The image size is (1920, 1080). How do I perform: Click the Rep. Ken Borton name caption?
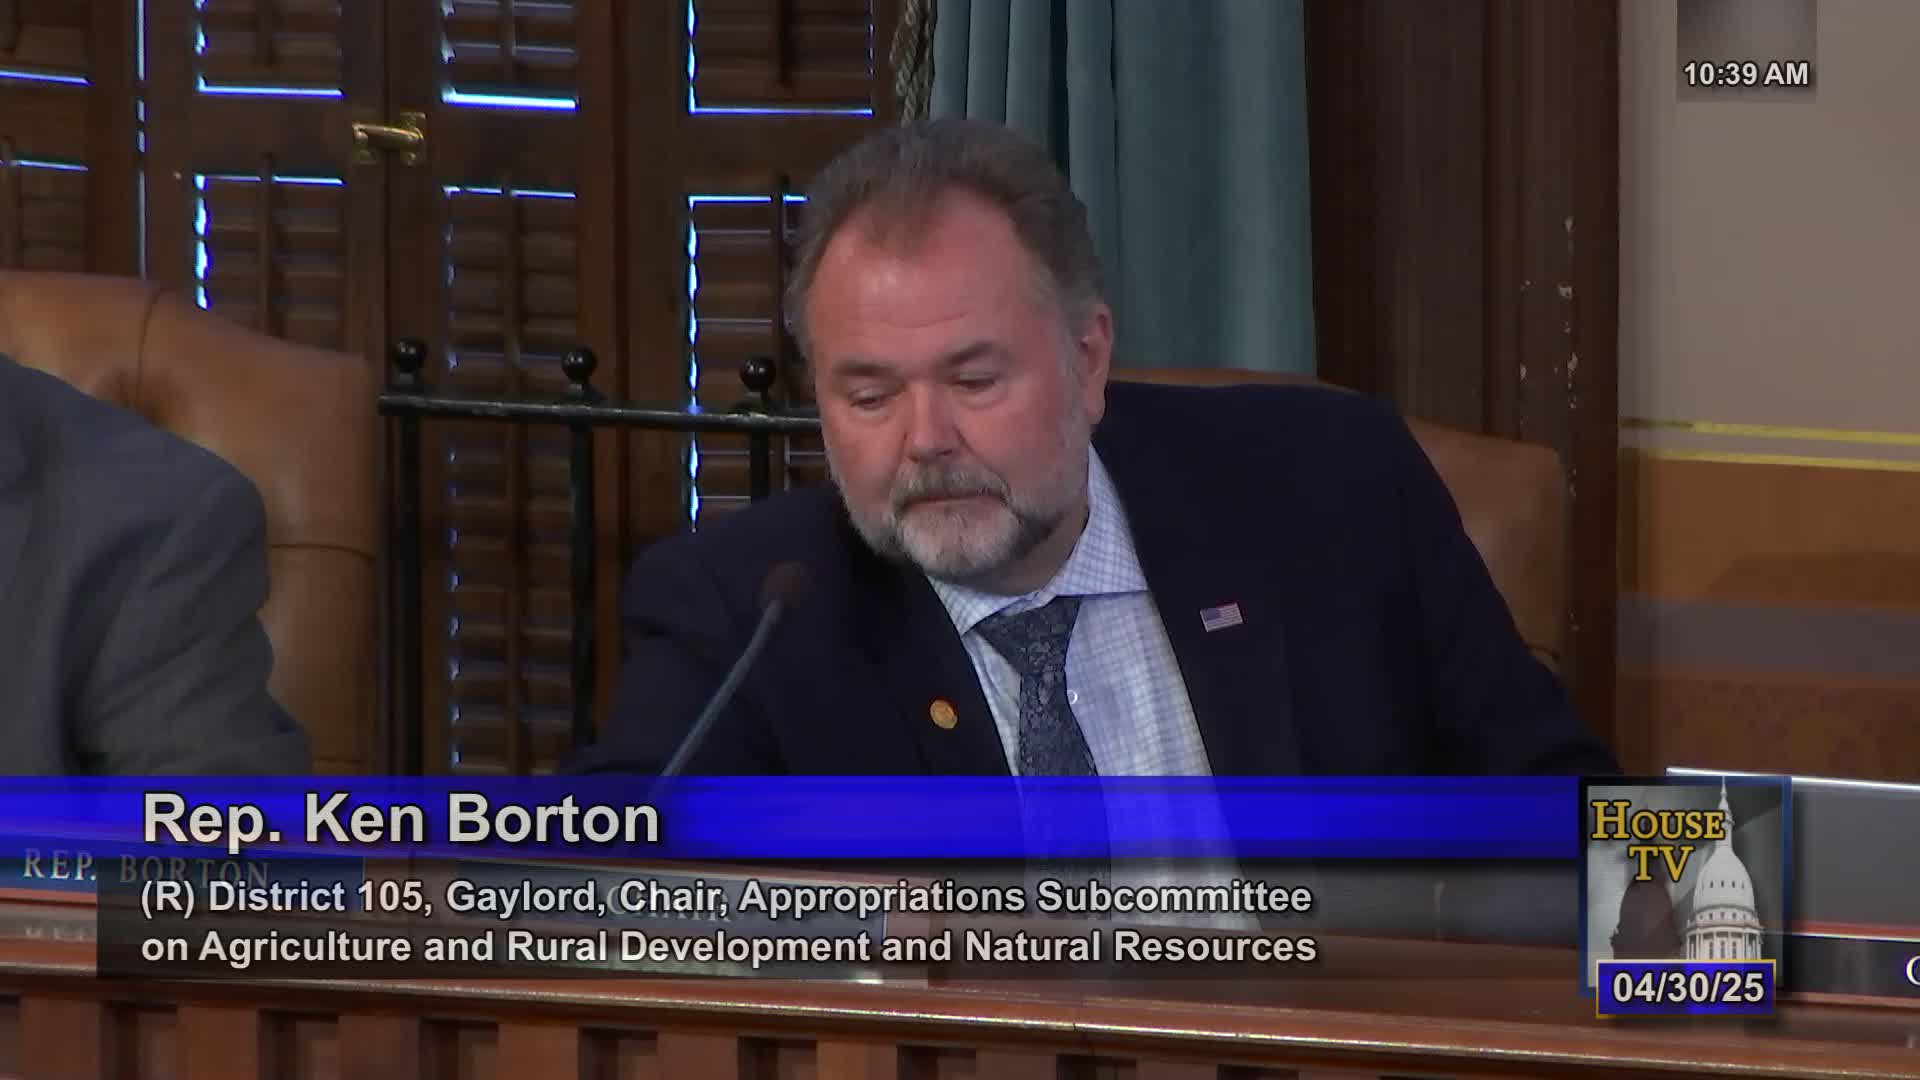click(x=401, y=819)
